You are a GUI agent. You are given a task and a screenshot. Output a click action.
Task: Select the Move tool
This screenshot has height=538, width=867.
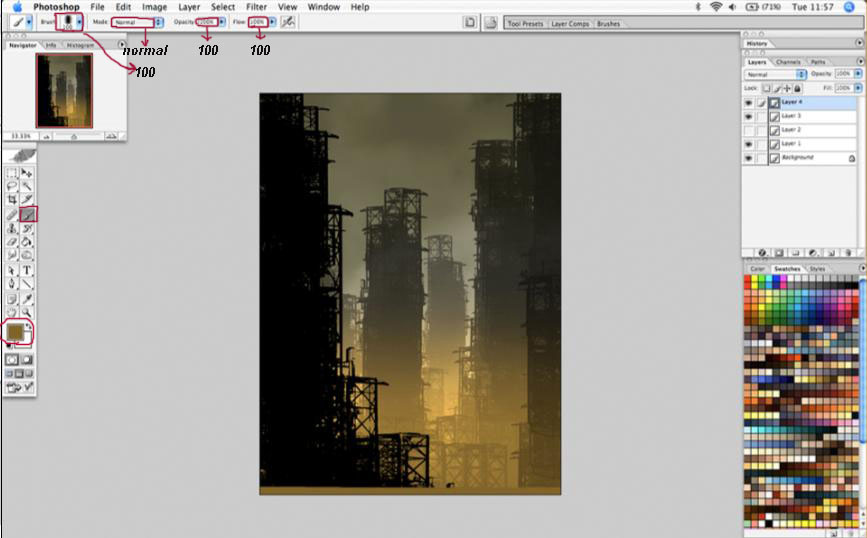[x=27, y=173]
